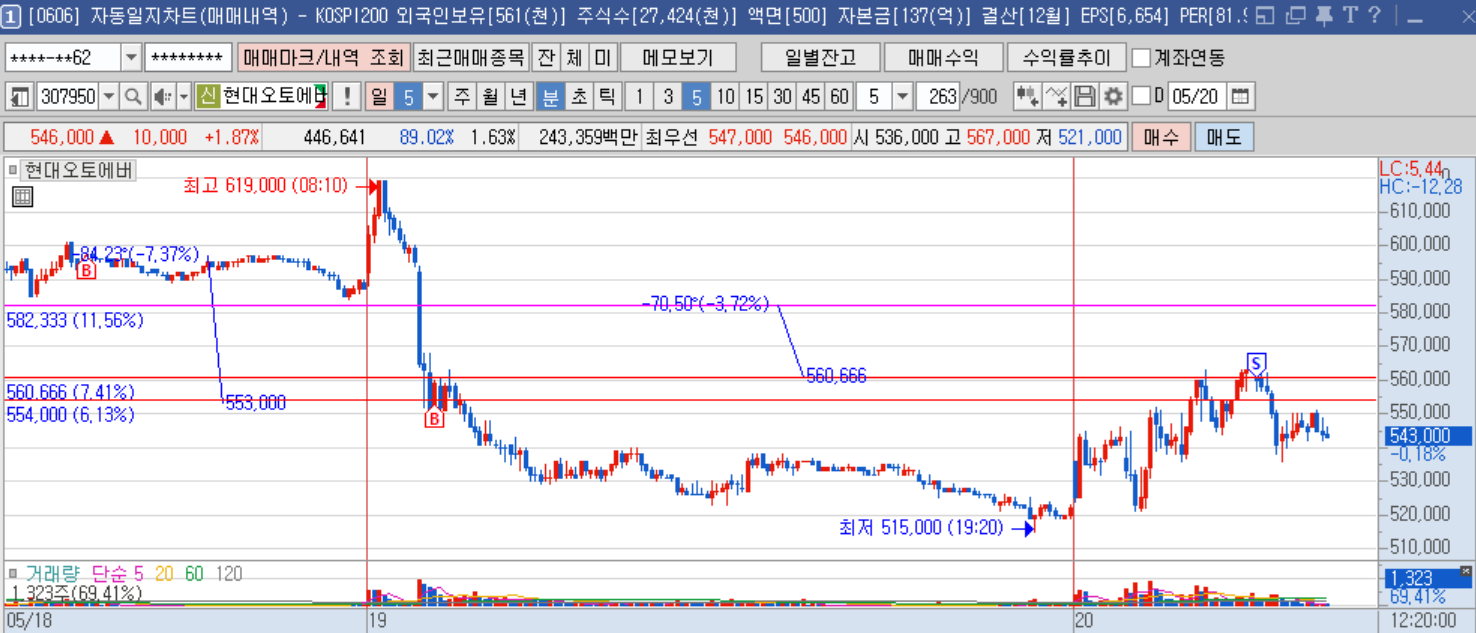Open the minute interval 5 dropdown arrow
The height and width of the screenshot is (633, 1476).
(x=901, y=97)
